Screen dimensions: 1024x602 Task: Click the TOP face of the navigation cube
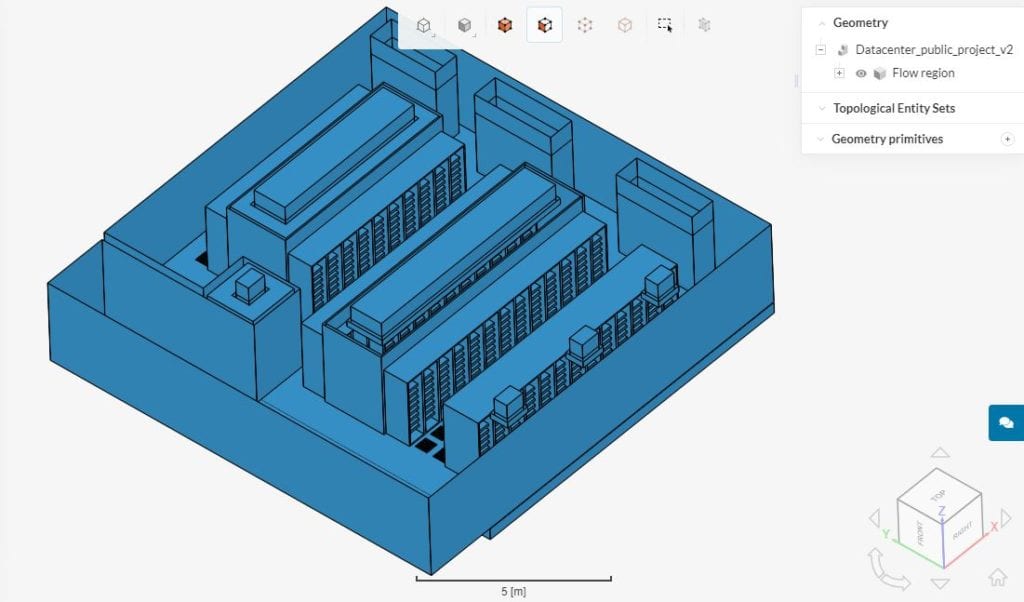point(938,493)
